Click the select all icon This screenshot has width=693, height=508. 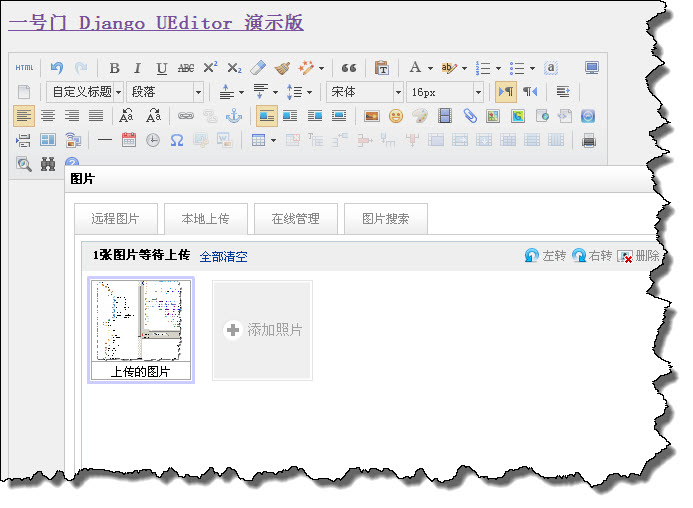click(x=551, y=68)
